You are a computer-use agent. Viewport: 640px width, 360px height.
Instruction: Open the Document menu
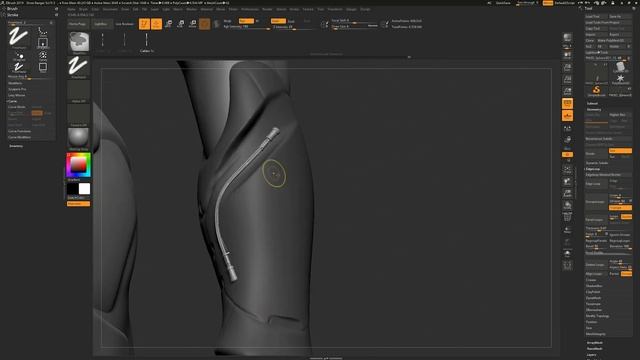click(x=110, y=9)
